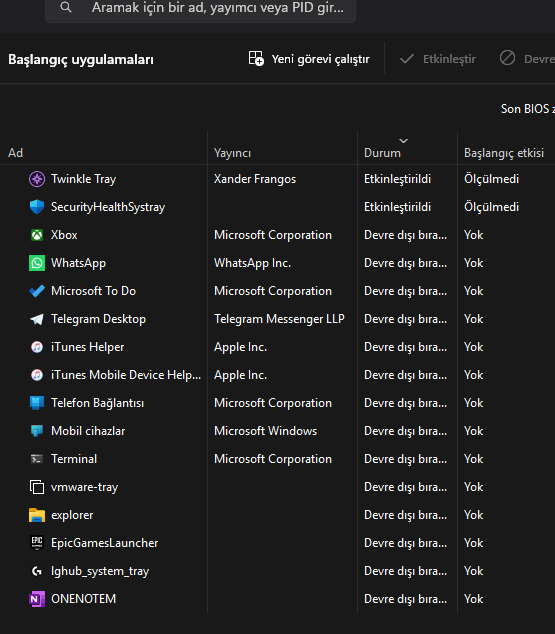
Task: Click WhatsApp's Yok startup impact value
Action: (473, 263)
